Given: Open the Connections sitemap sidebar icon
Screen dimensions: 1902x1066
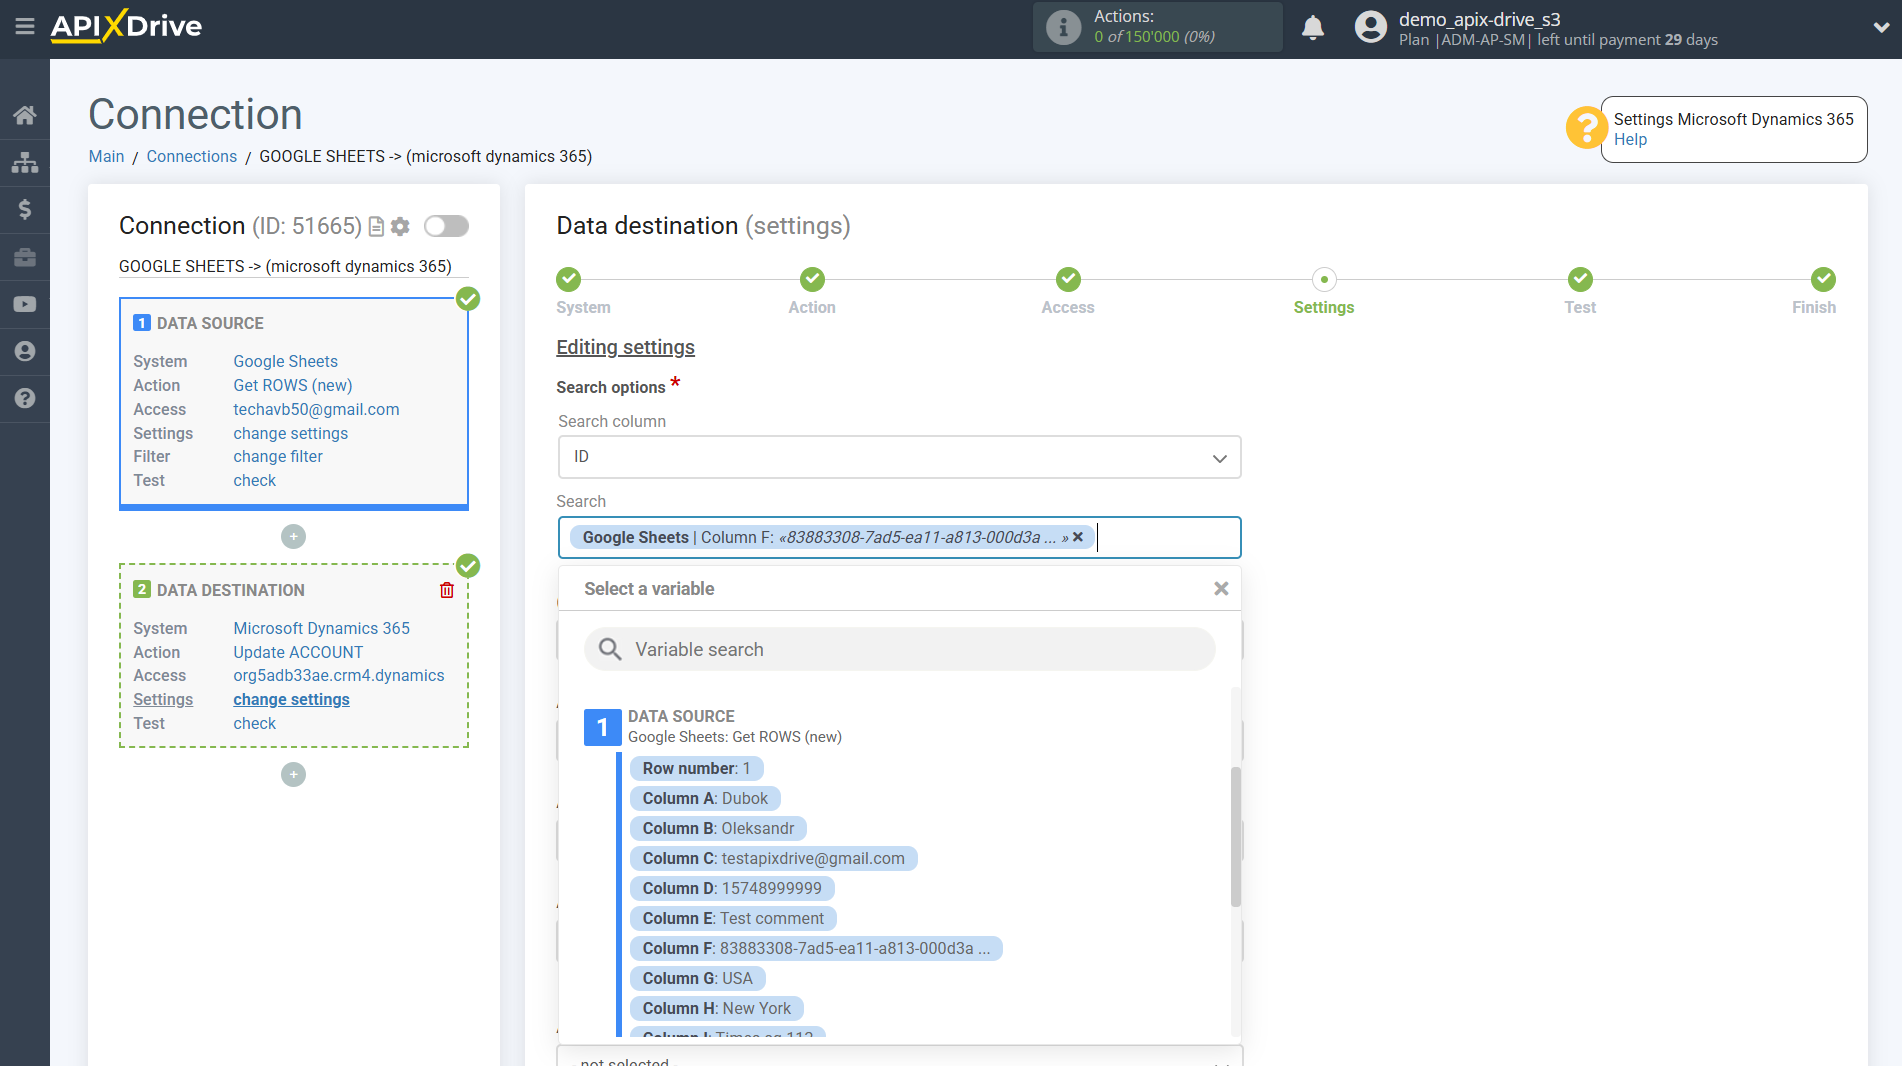Looking at the screenshot, I should 25,162.
